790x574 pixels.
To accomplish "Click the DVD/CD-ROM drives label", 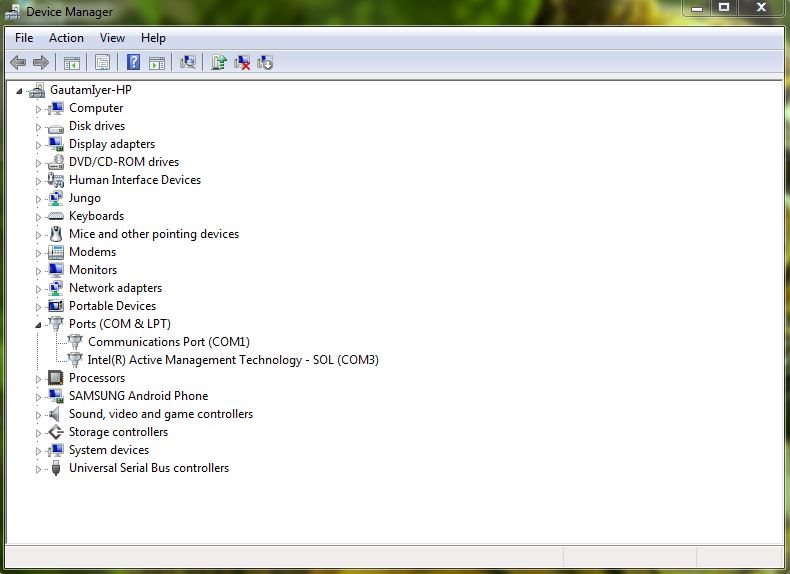I will click(124, 162).
